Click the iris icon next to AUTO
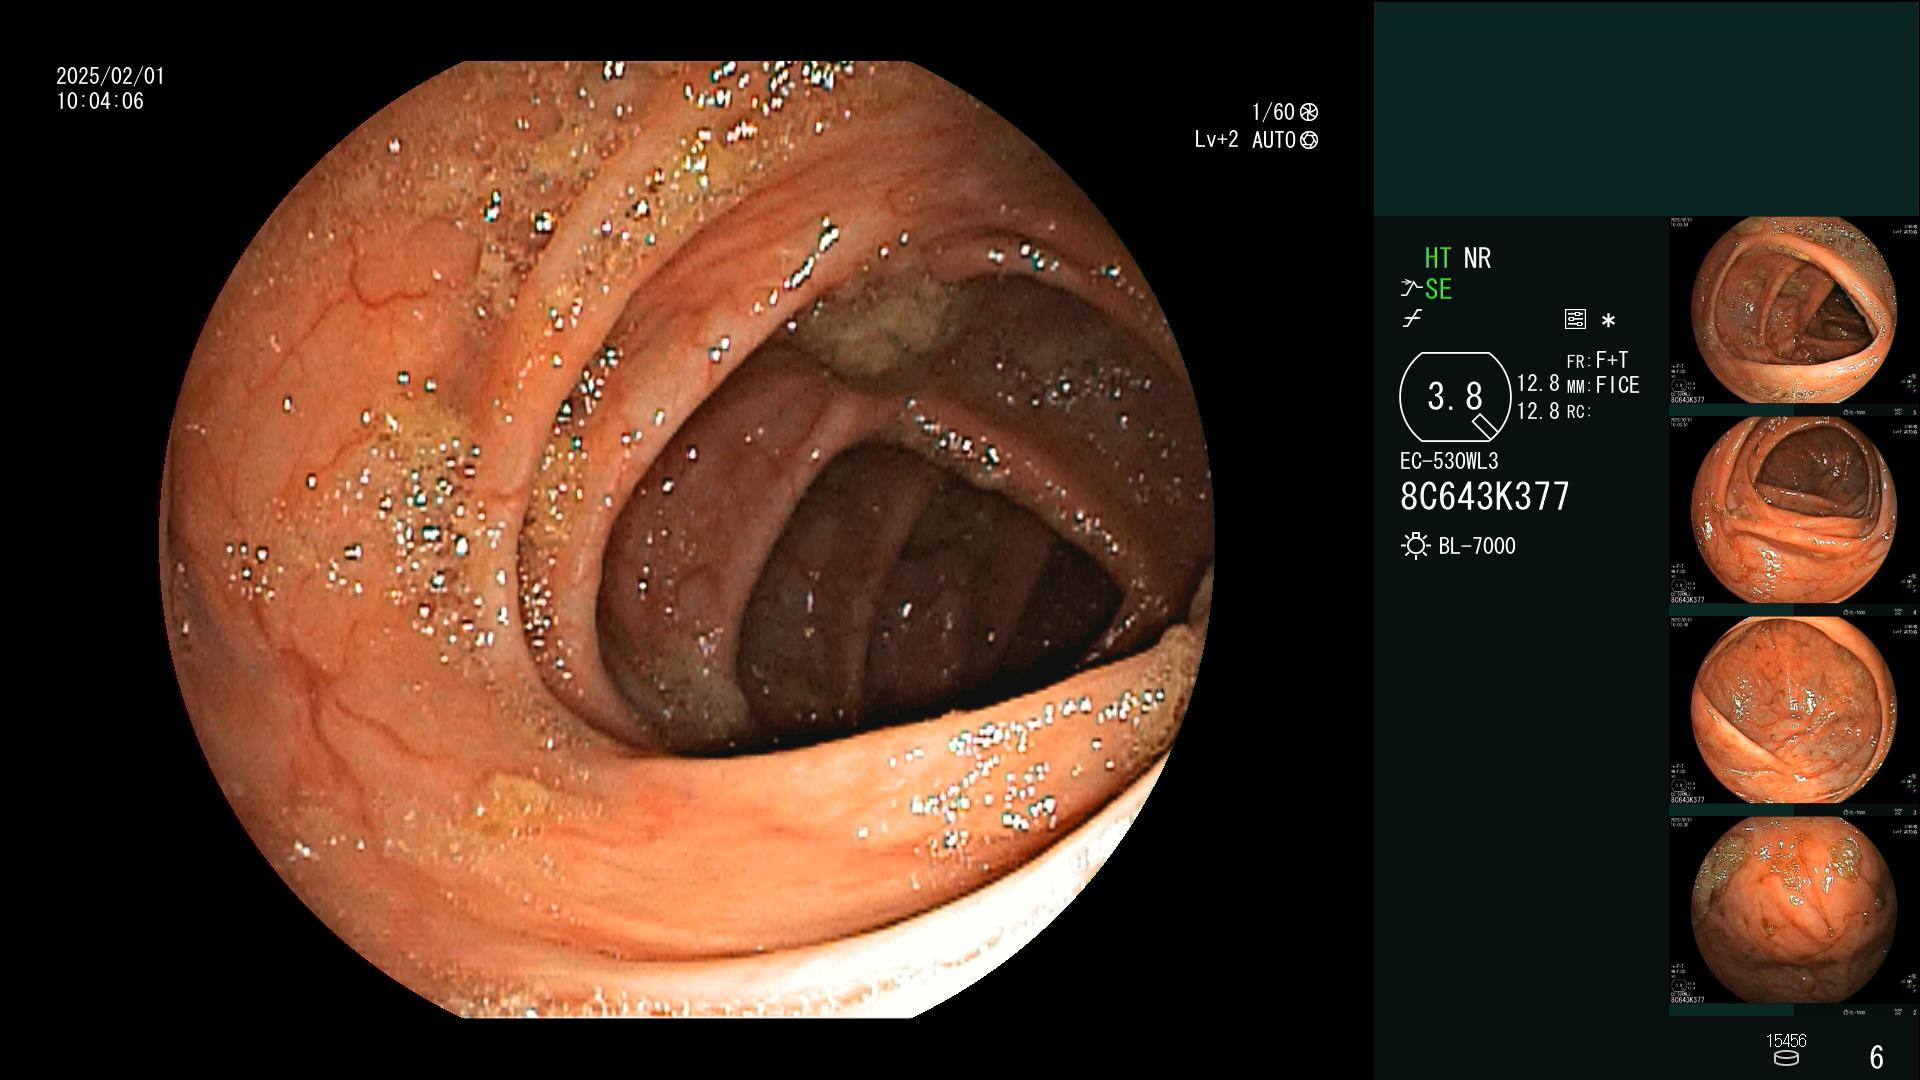This screenshot has width=1920, height=1080. (1309, 140)
